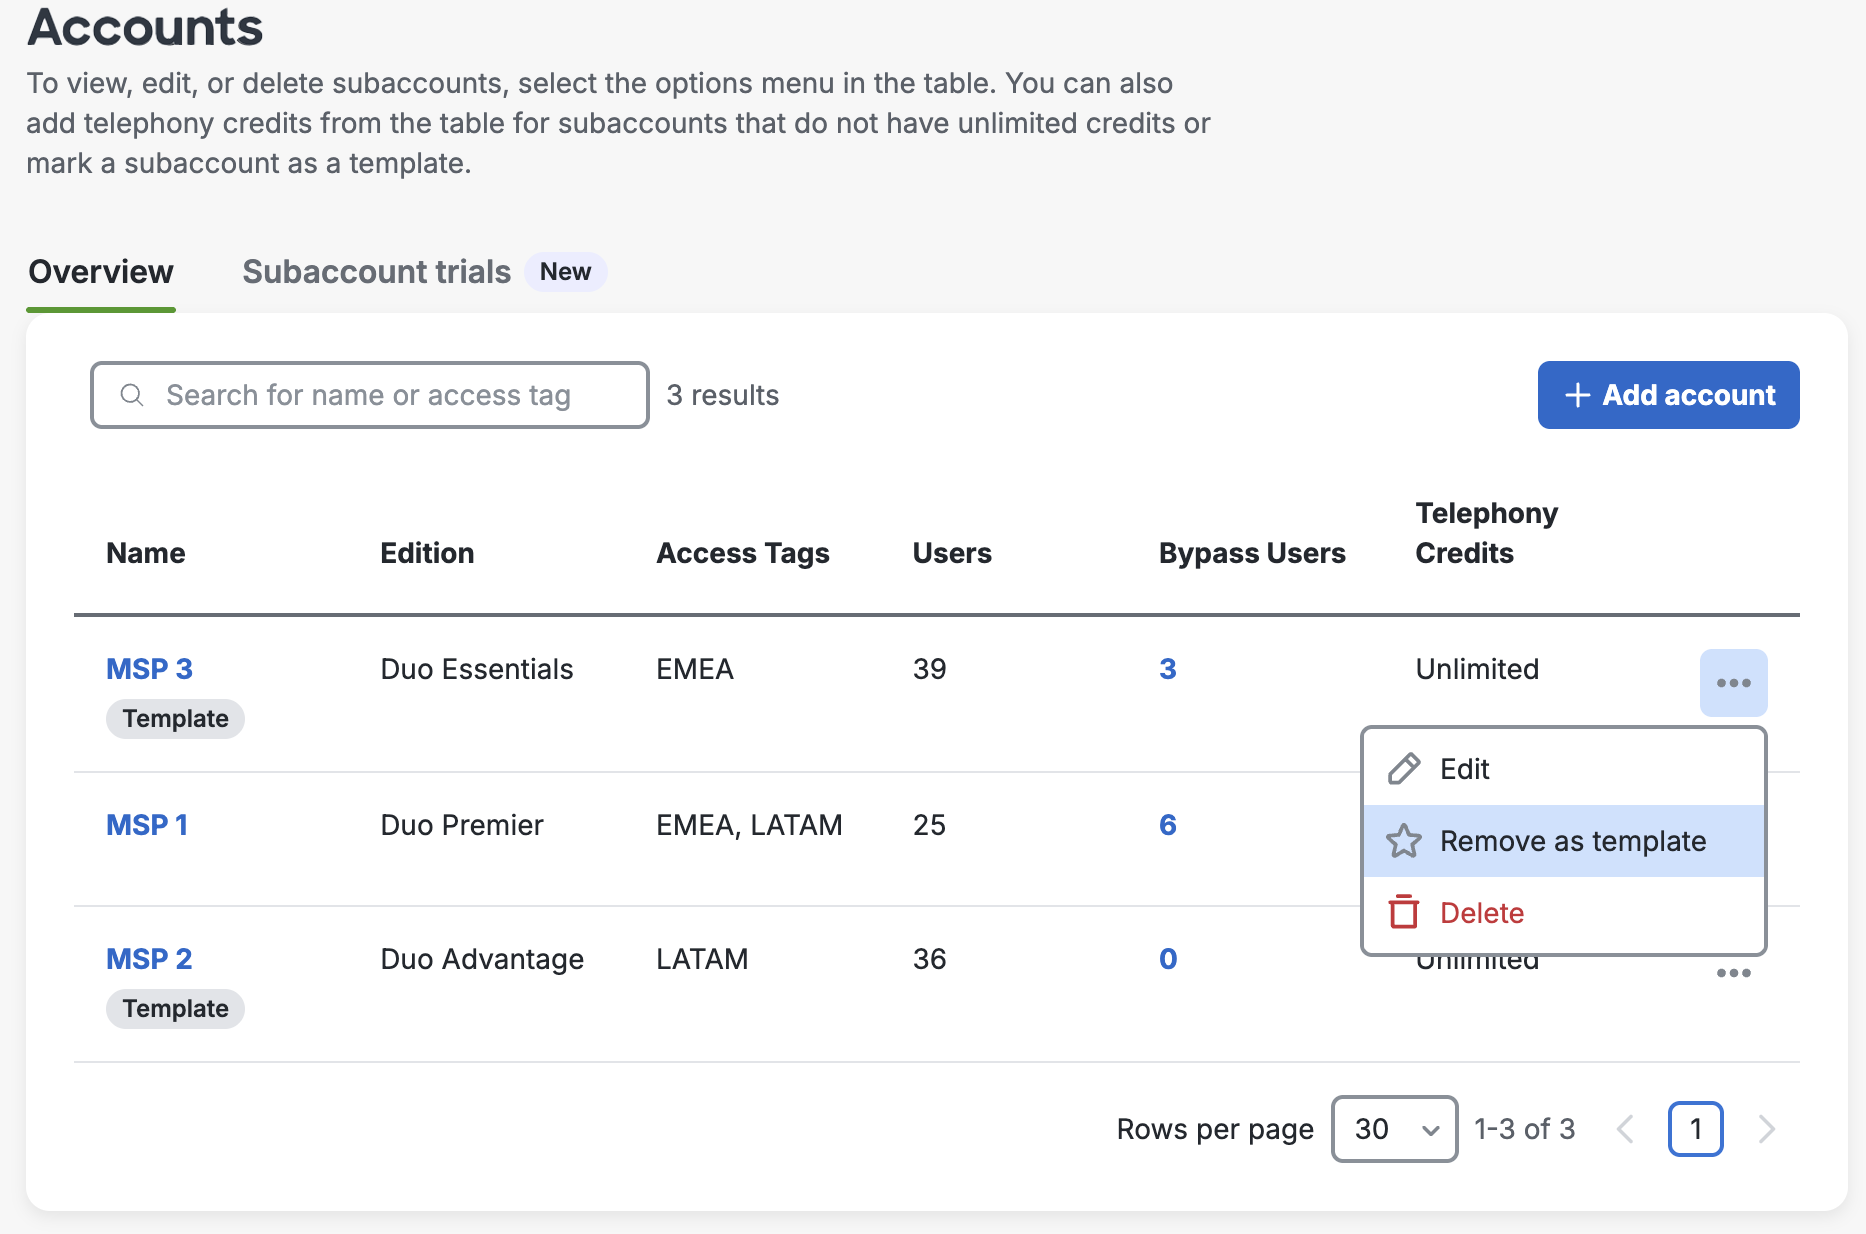The width and height of the screenshot is (1866, 1234).
Task: Click the Users column header
Action: tap(952, 553)
